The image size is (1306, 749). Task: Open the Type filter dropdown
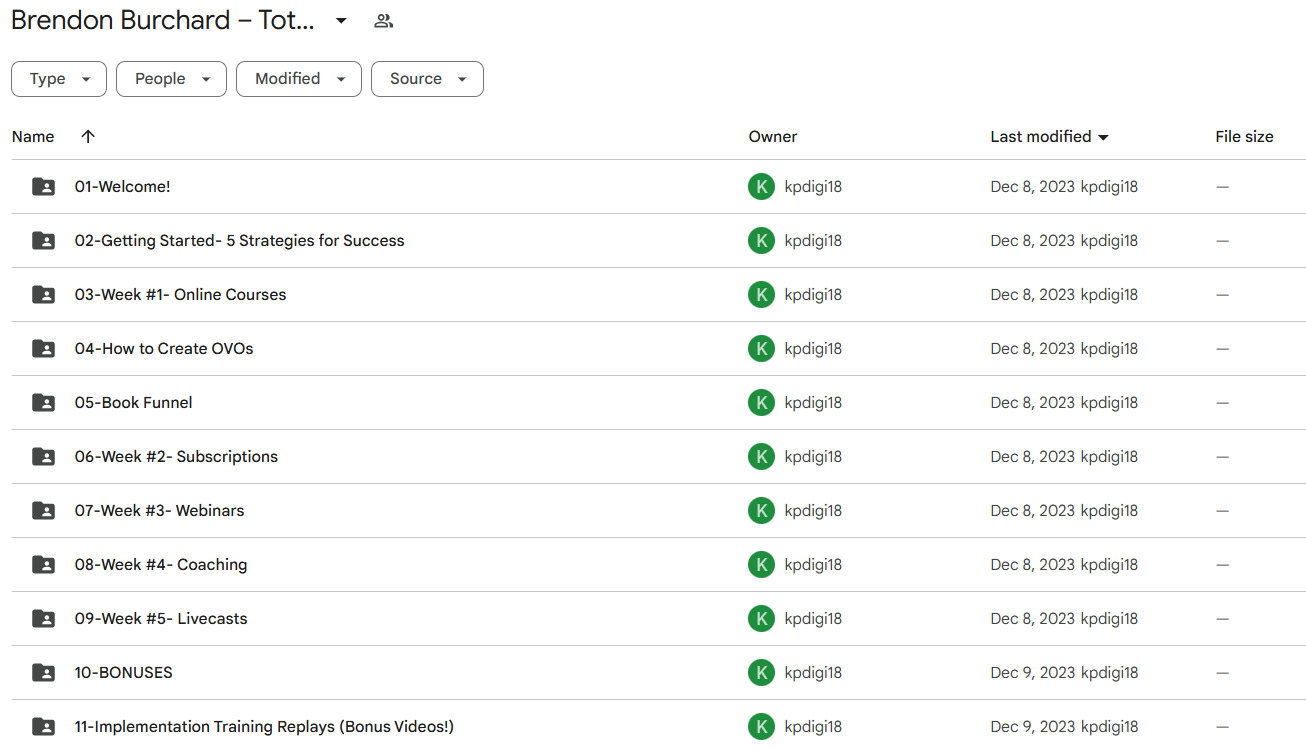59,79
